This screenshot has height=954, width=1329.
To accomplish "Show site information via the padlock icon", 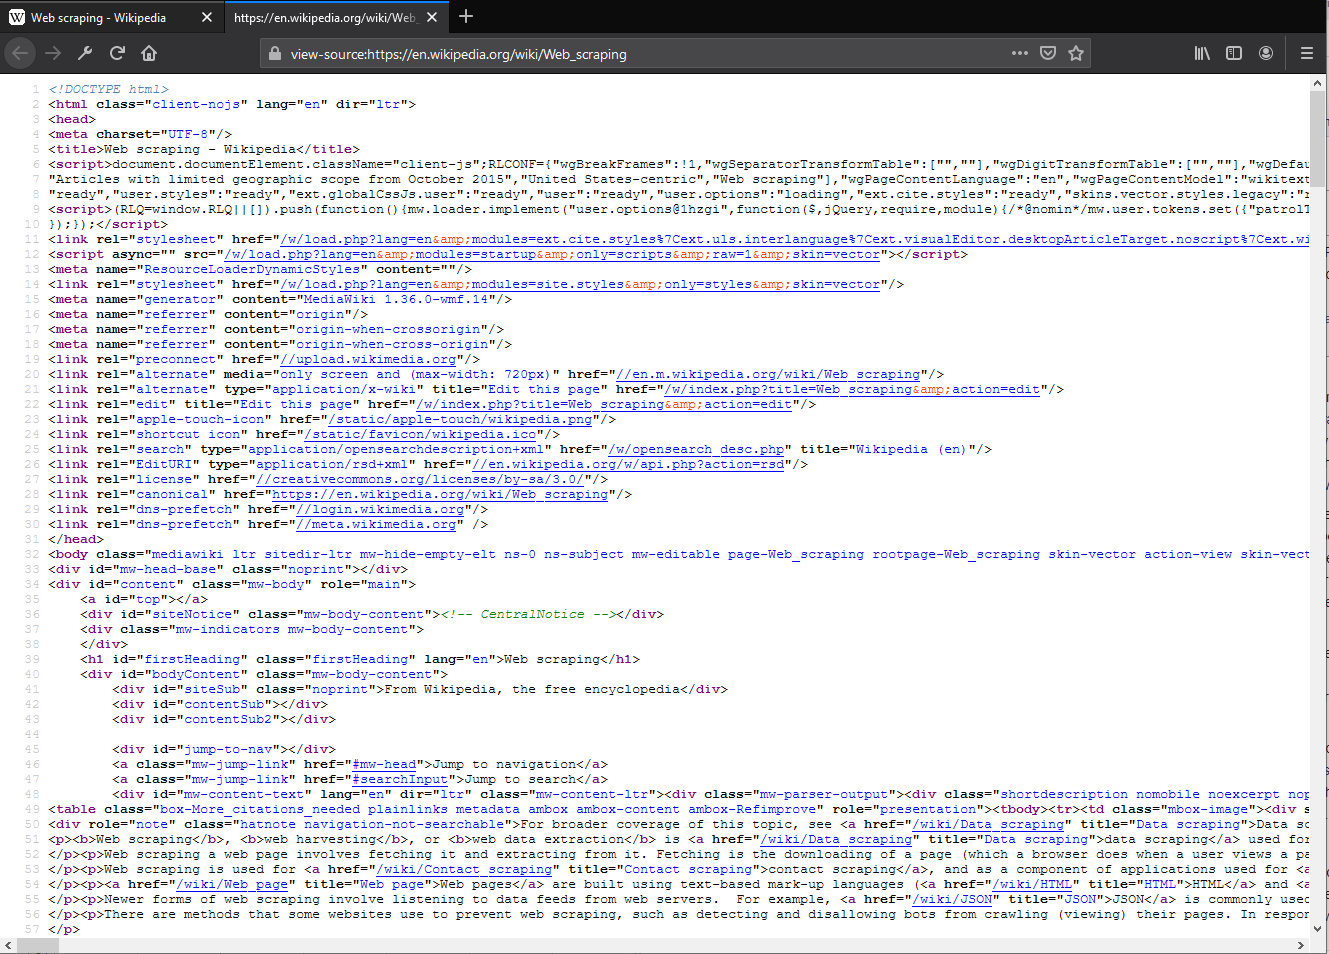I will click(275, 54).
